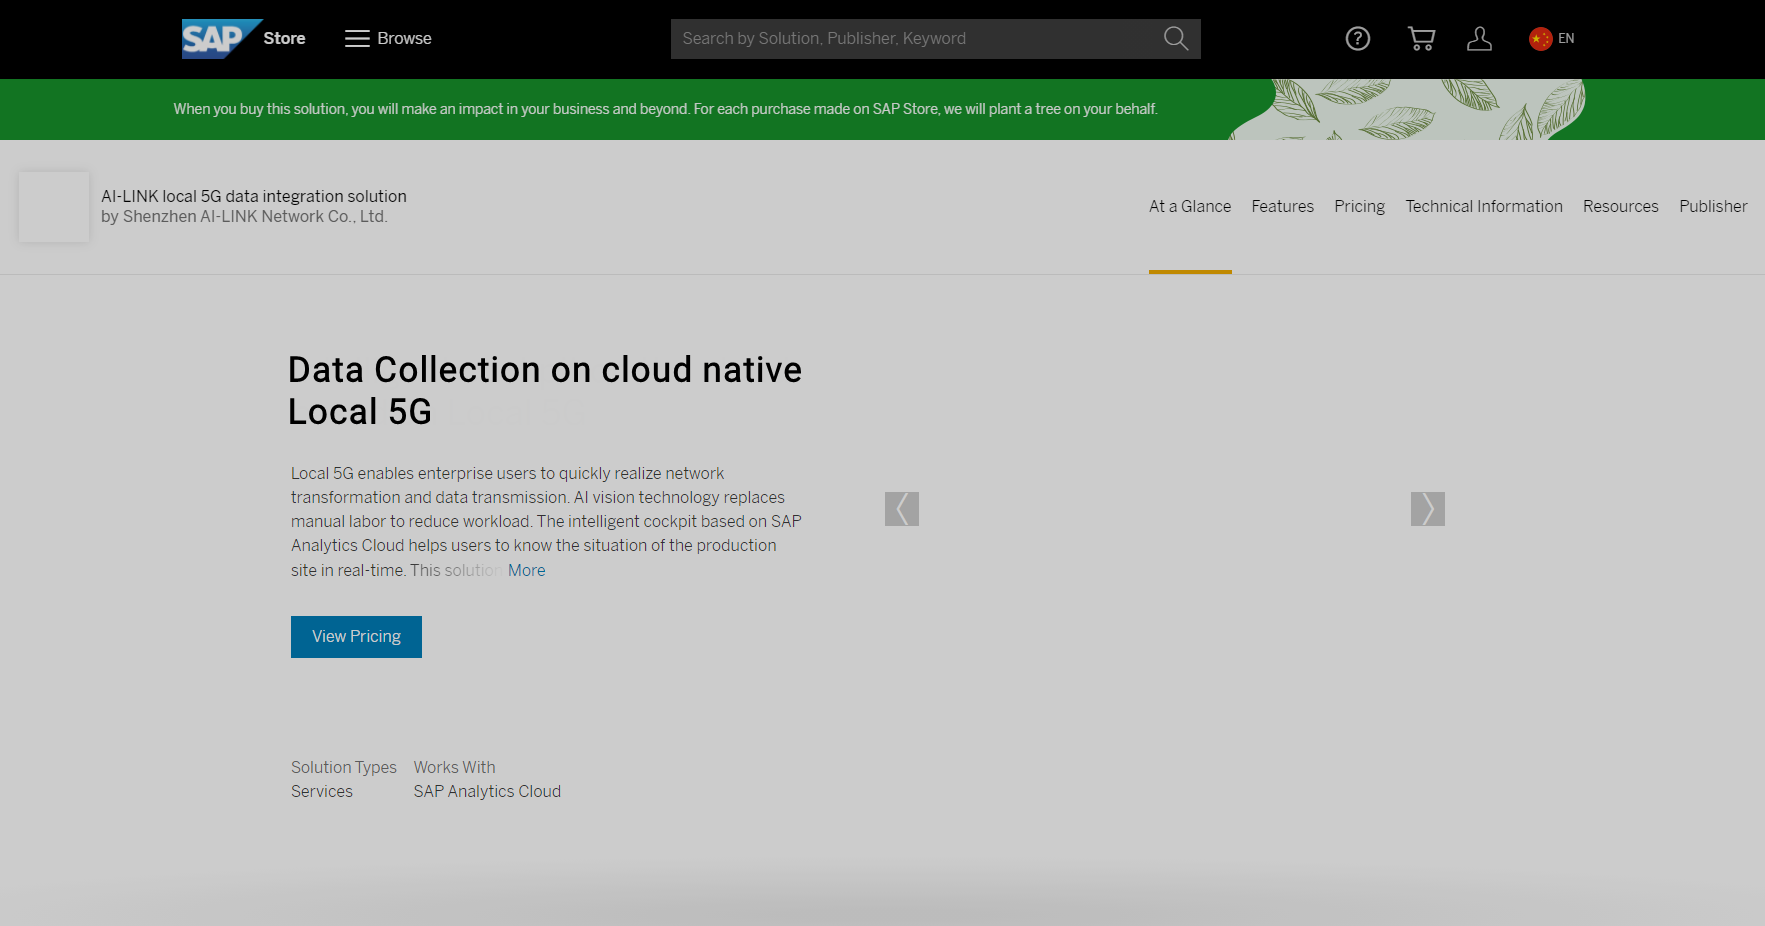Show next carousel image

[x=1427, y=509]
